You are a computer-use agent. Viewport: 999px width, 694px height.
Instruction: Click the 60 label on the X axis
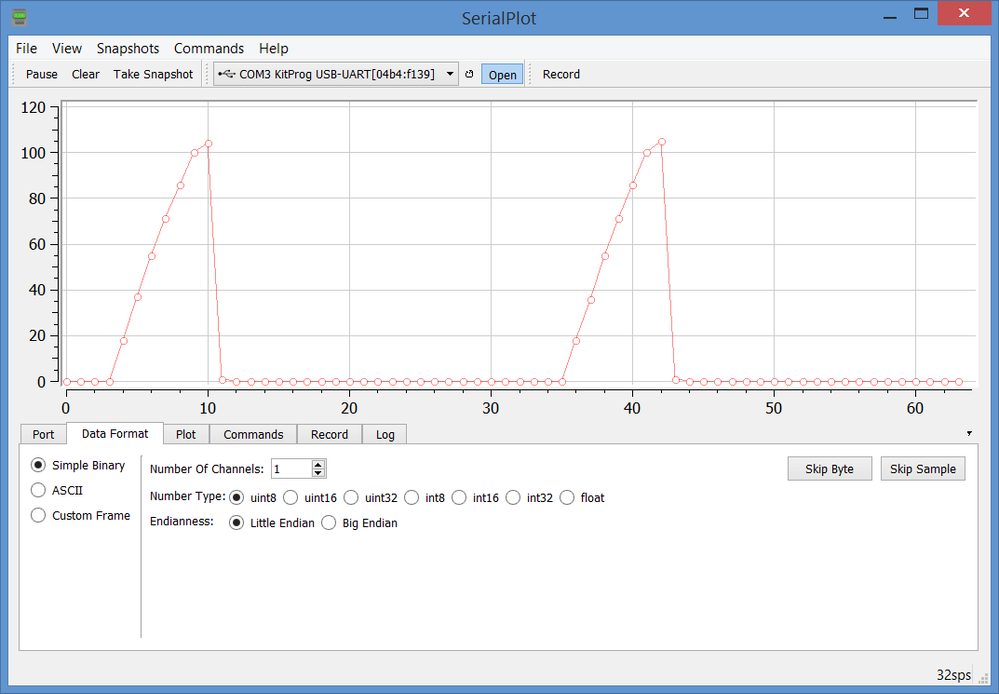pyautogui.click(x=915, y=408)
